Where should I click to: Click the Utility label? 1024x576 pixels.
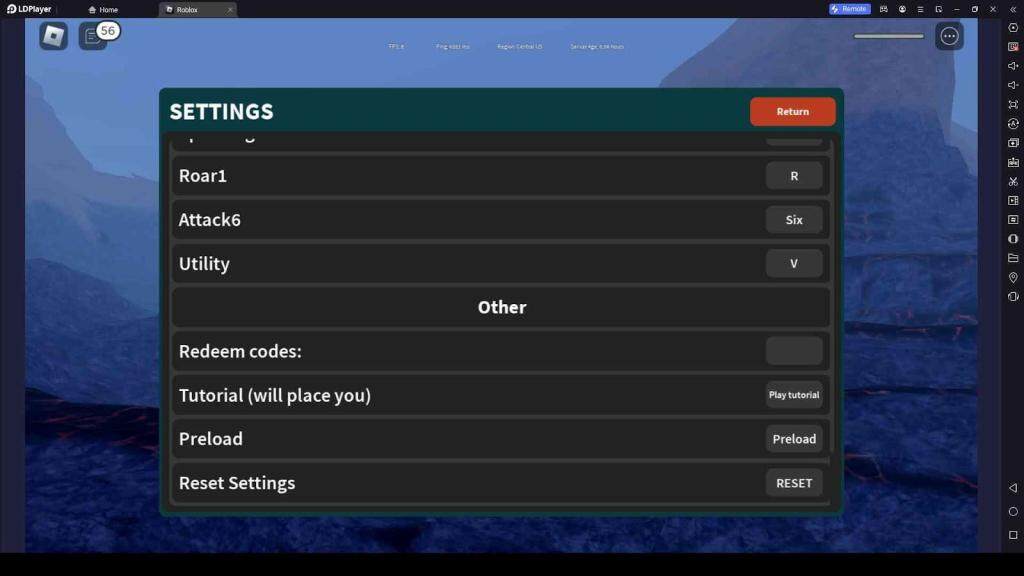coord(204,264)
